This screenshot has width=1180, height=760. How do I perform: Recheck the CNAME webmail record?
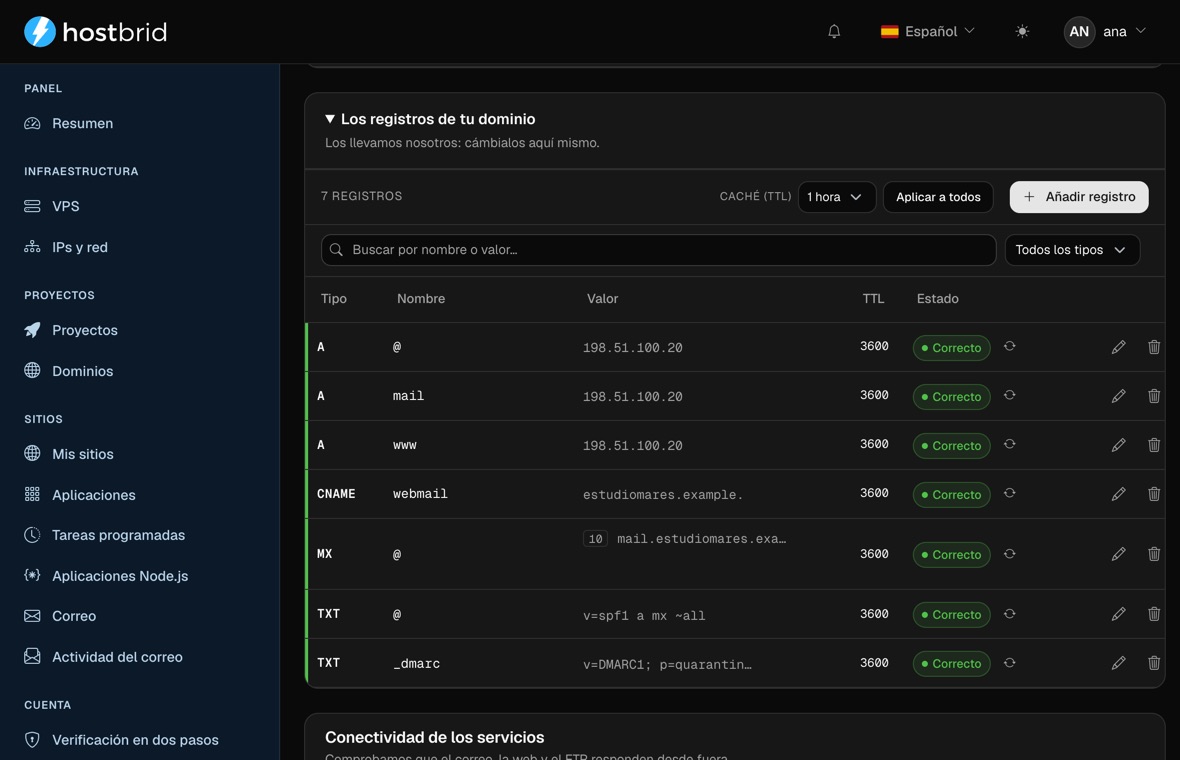tap(1010, 493)
